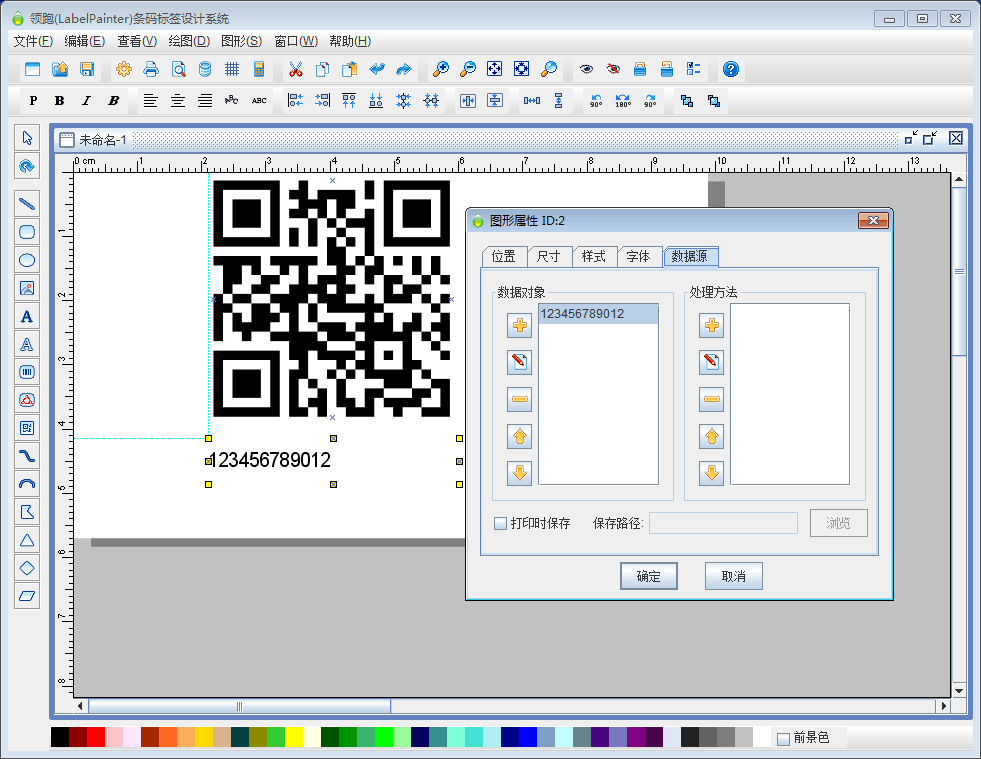Enable the 打印时保存 checkbox
The width and height of the screenshot is (981, 759).
pyautogui.click(x=501, y=523)
